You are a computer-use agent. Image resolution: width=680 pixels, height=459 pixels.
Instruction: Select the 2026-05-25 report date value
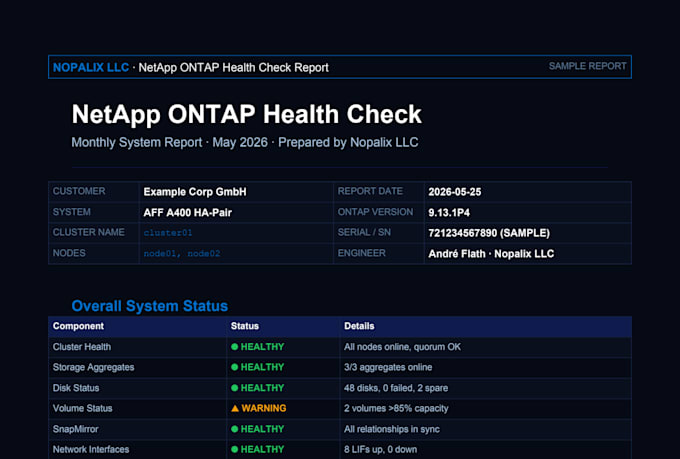pyautogui.click(x=454, y=192)
